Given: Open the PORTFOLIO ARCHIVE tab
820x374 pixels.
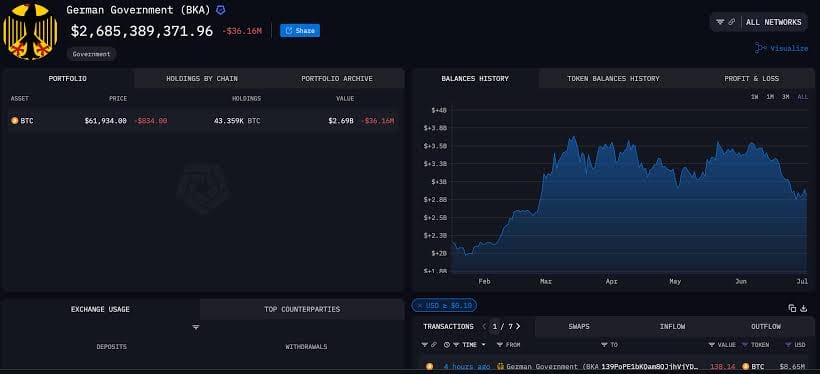Looking at the screenshot, I should pos(337,78).
